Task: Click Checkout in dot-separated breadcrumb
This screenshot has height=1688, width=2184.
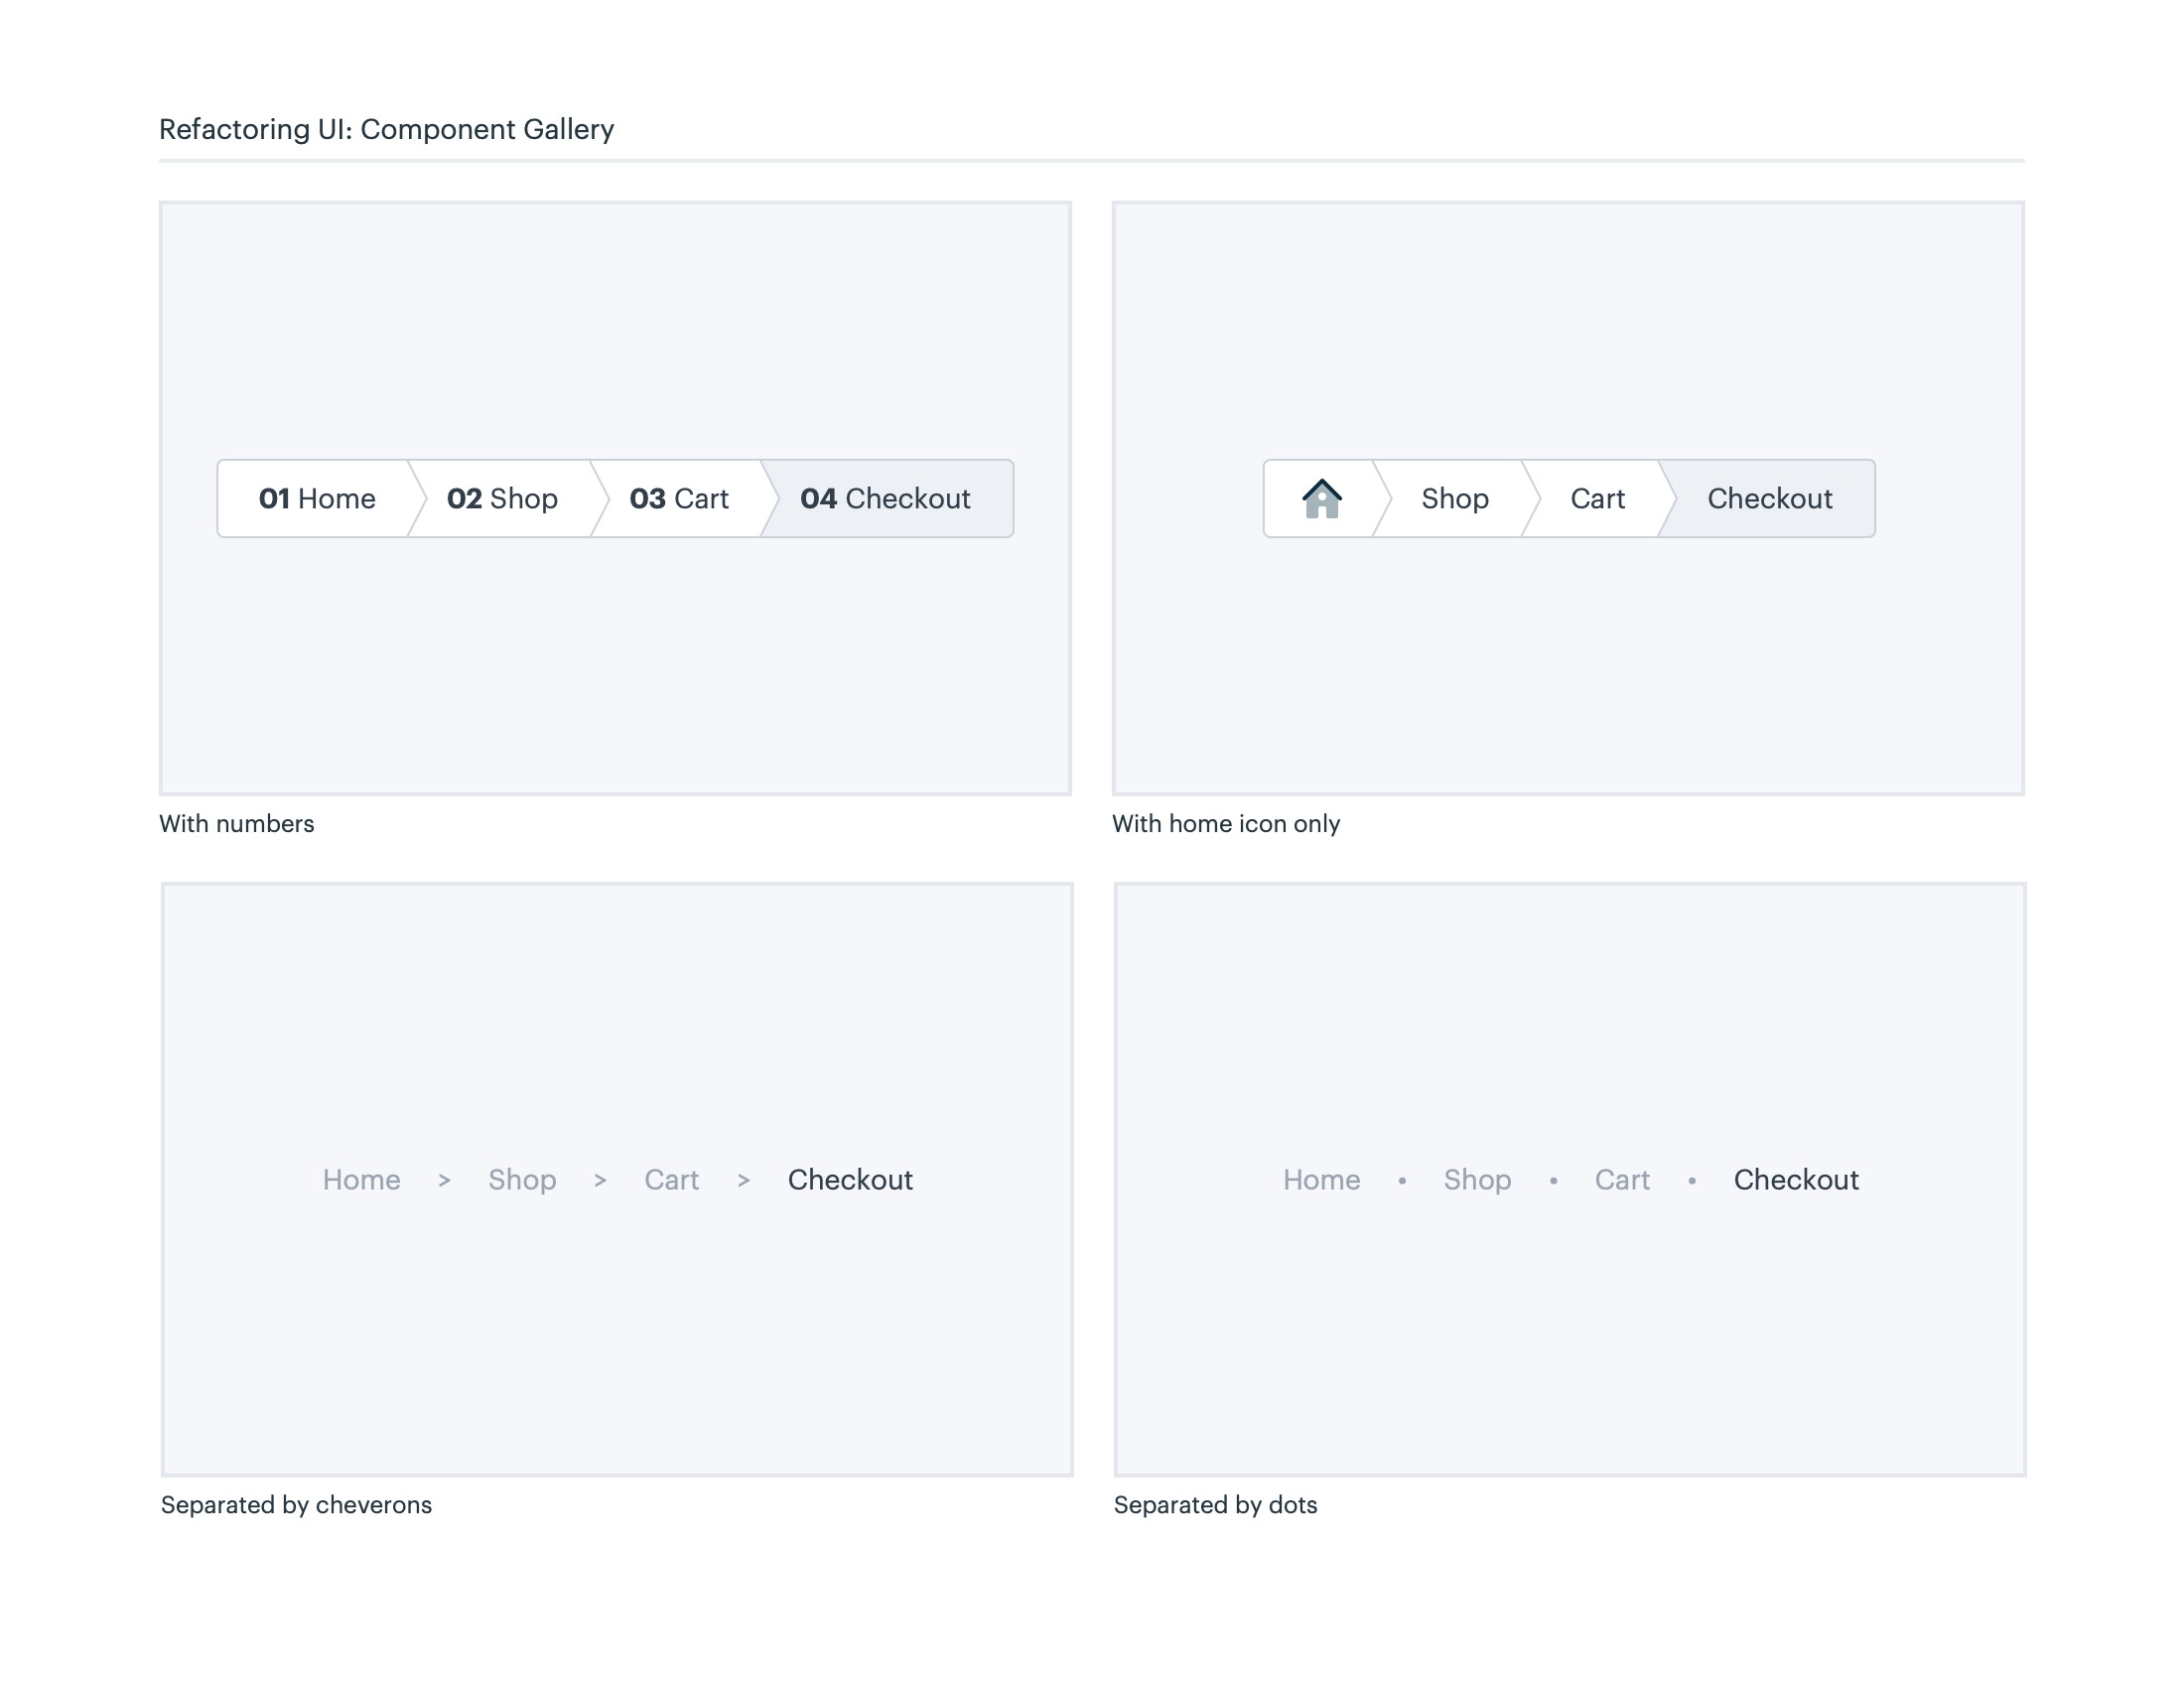Action: pyautogui.click(x=1796, y=1179)
